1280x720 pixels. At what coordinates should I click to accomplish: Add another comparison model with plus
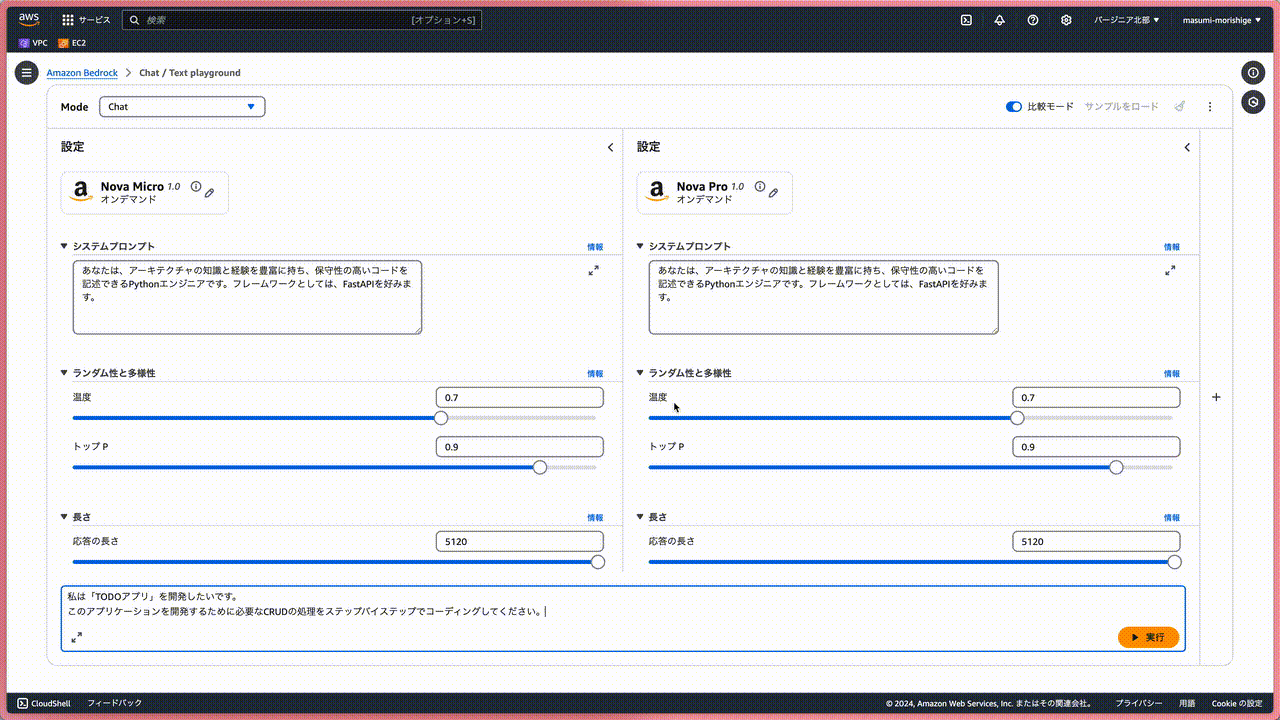click(1216, 397)
